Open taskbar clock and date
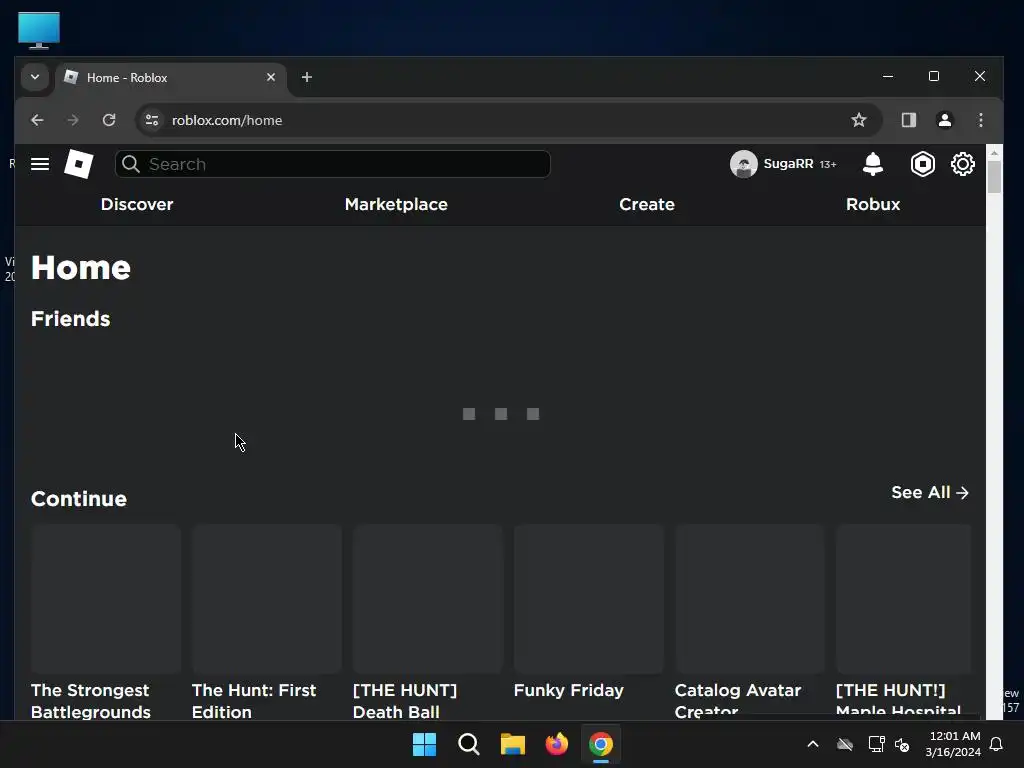 (x=953, y=744)
